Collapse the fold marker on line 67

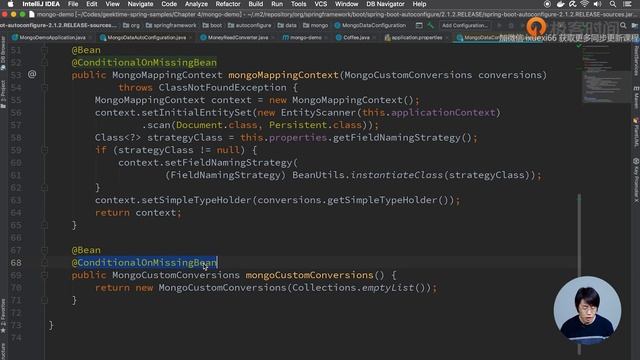[x=44, y=250]
